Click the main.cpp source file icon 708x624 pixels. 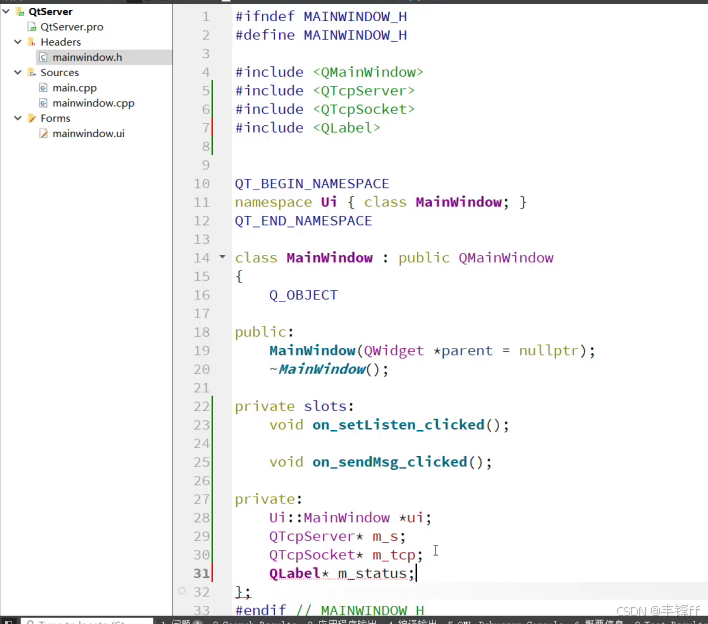tap(43, 88)
